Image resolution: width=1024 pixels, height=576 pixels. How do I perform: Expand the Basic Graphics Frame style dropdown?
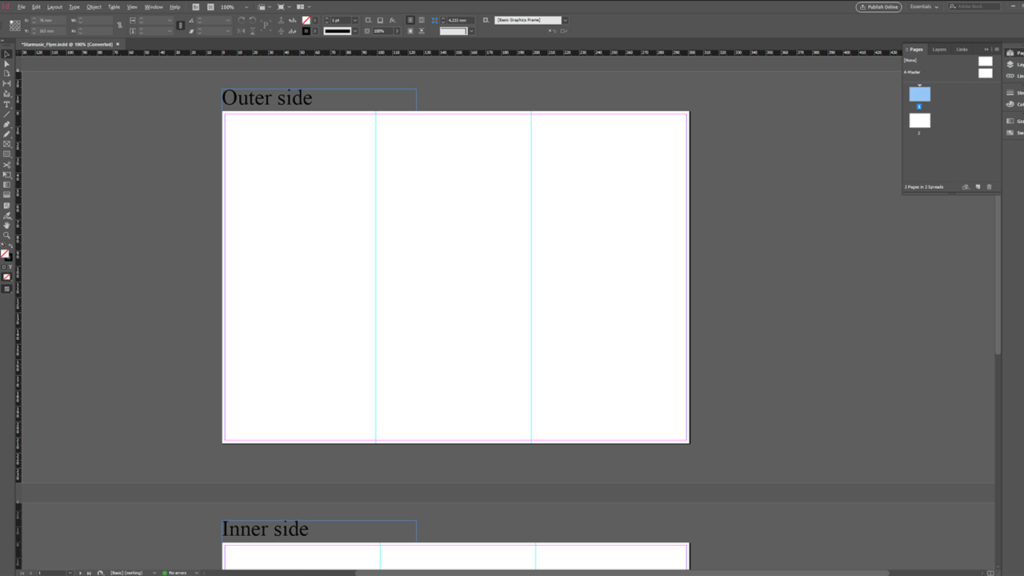(x=564, y=19)
